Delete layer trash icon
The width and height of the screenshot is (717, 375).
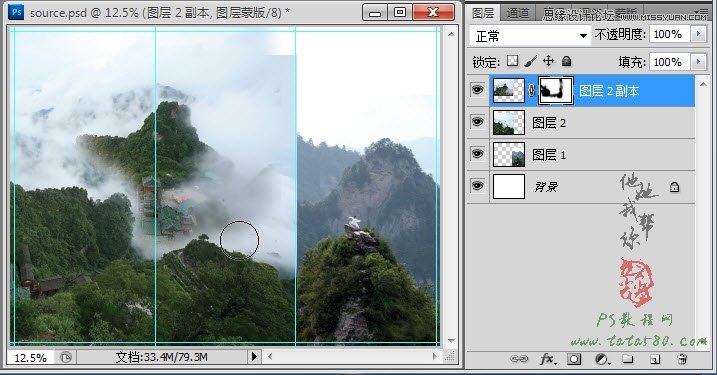[682, 359]
